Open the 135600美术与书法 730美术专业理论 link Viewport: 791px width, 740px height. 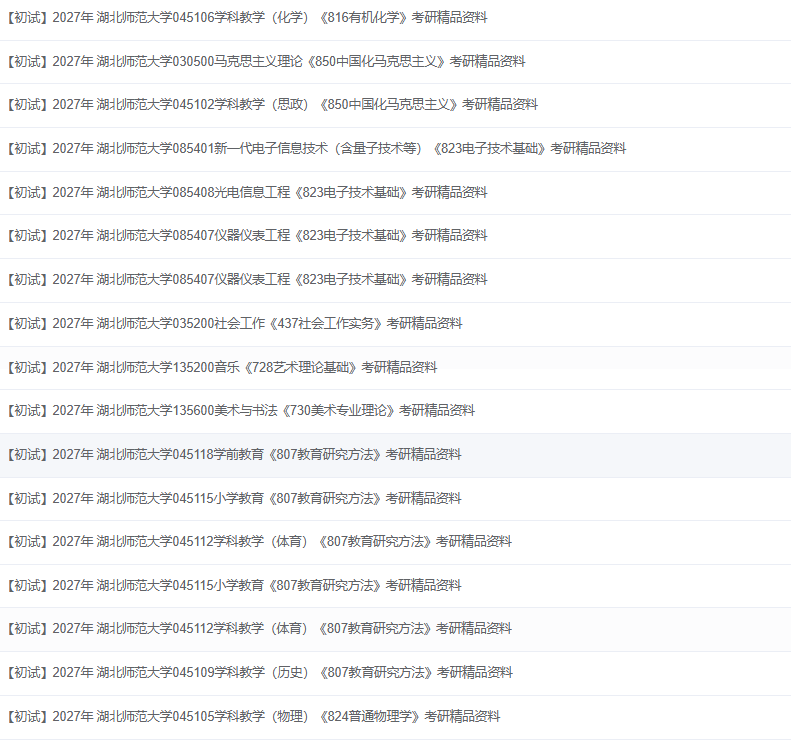point(241,411)
